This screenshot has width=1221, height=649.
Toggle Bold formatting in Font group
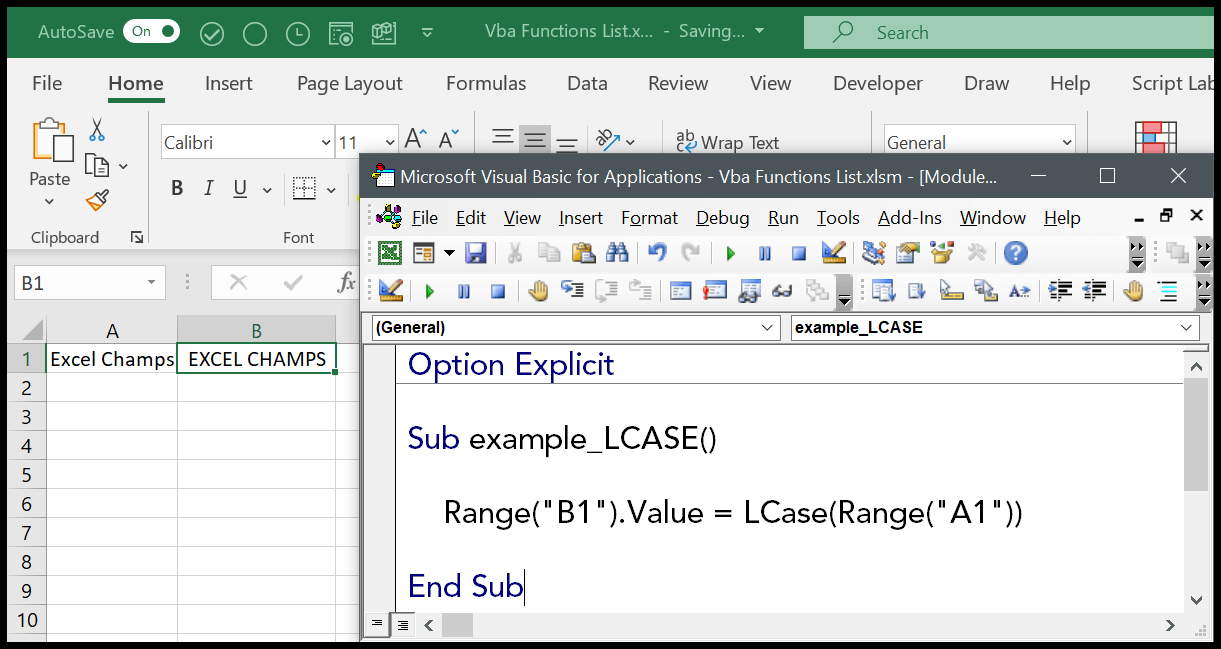click(177, 188)
